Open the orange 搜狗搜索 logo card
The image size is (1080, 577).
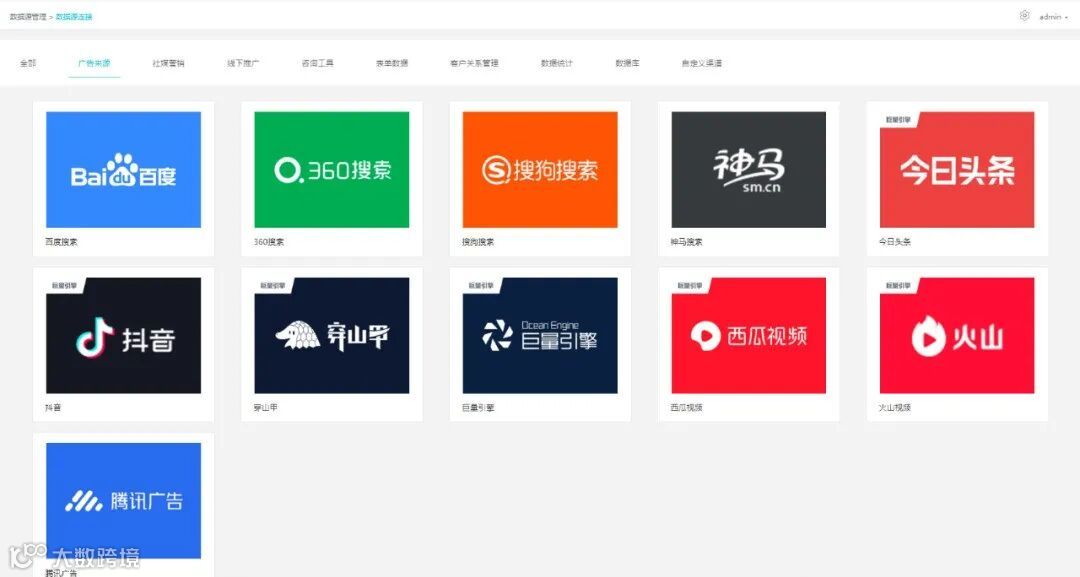click(x=540, y=169)
